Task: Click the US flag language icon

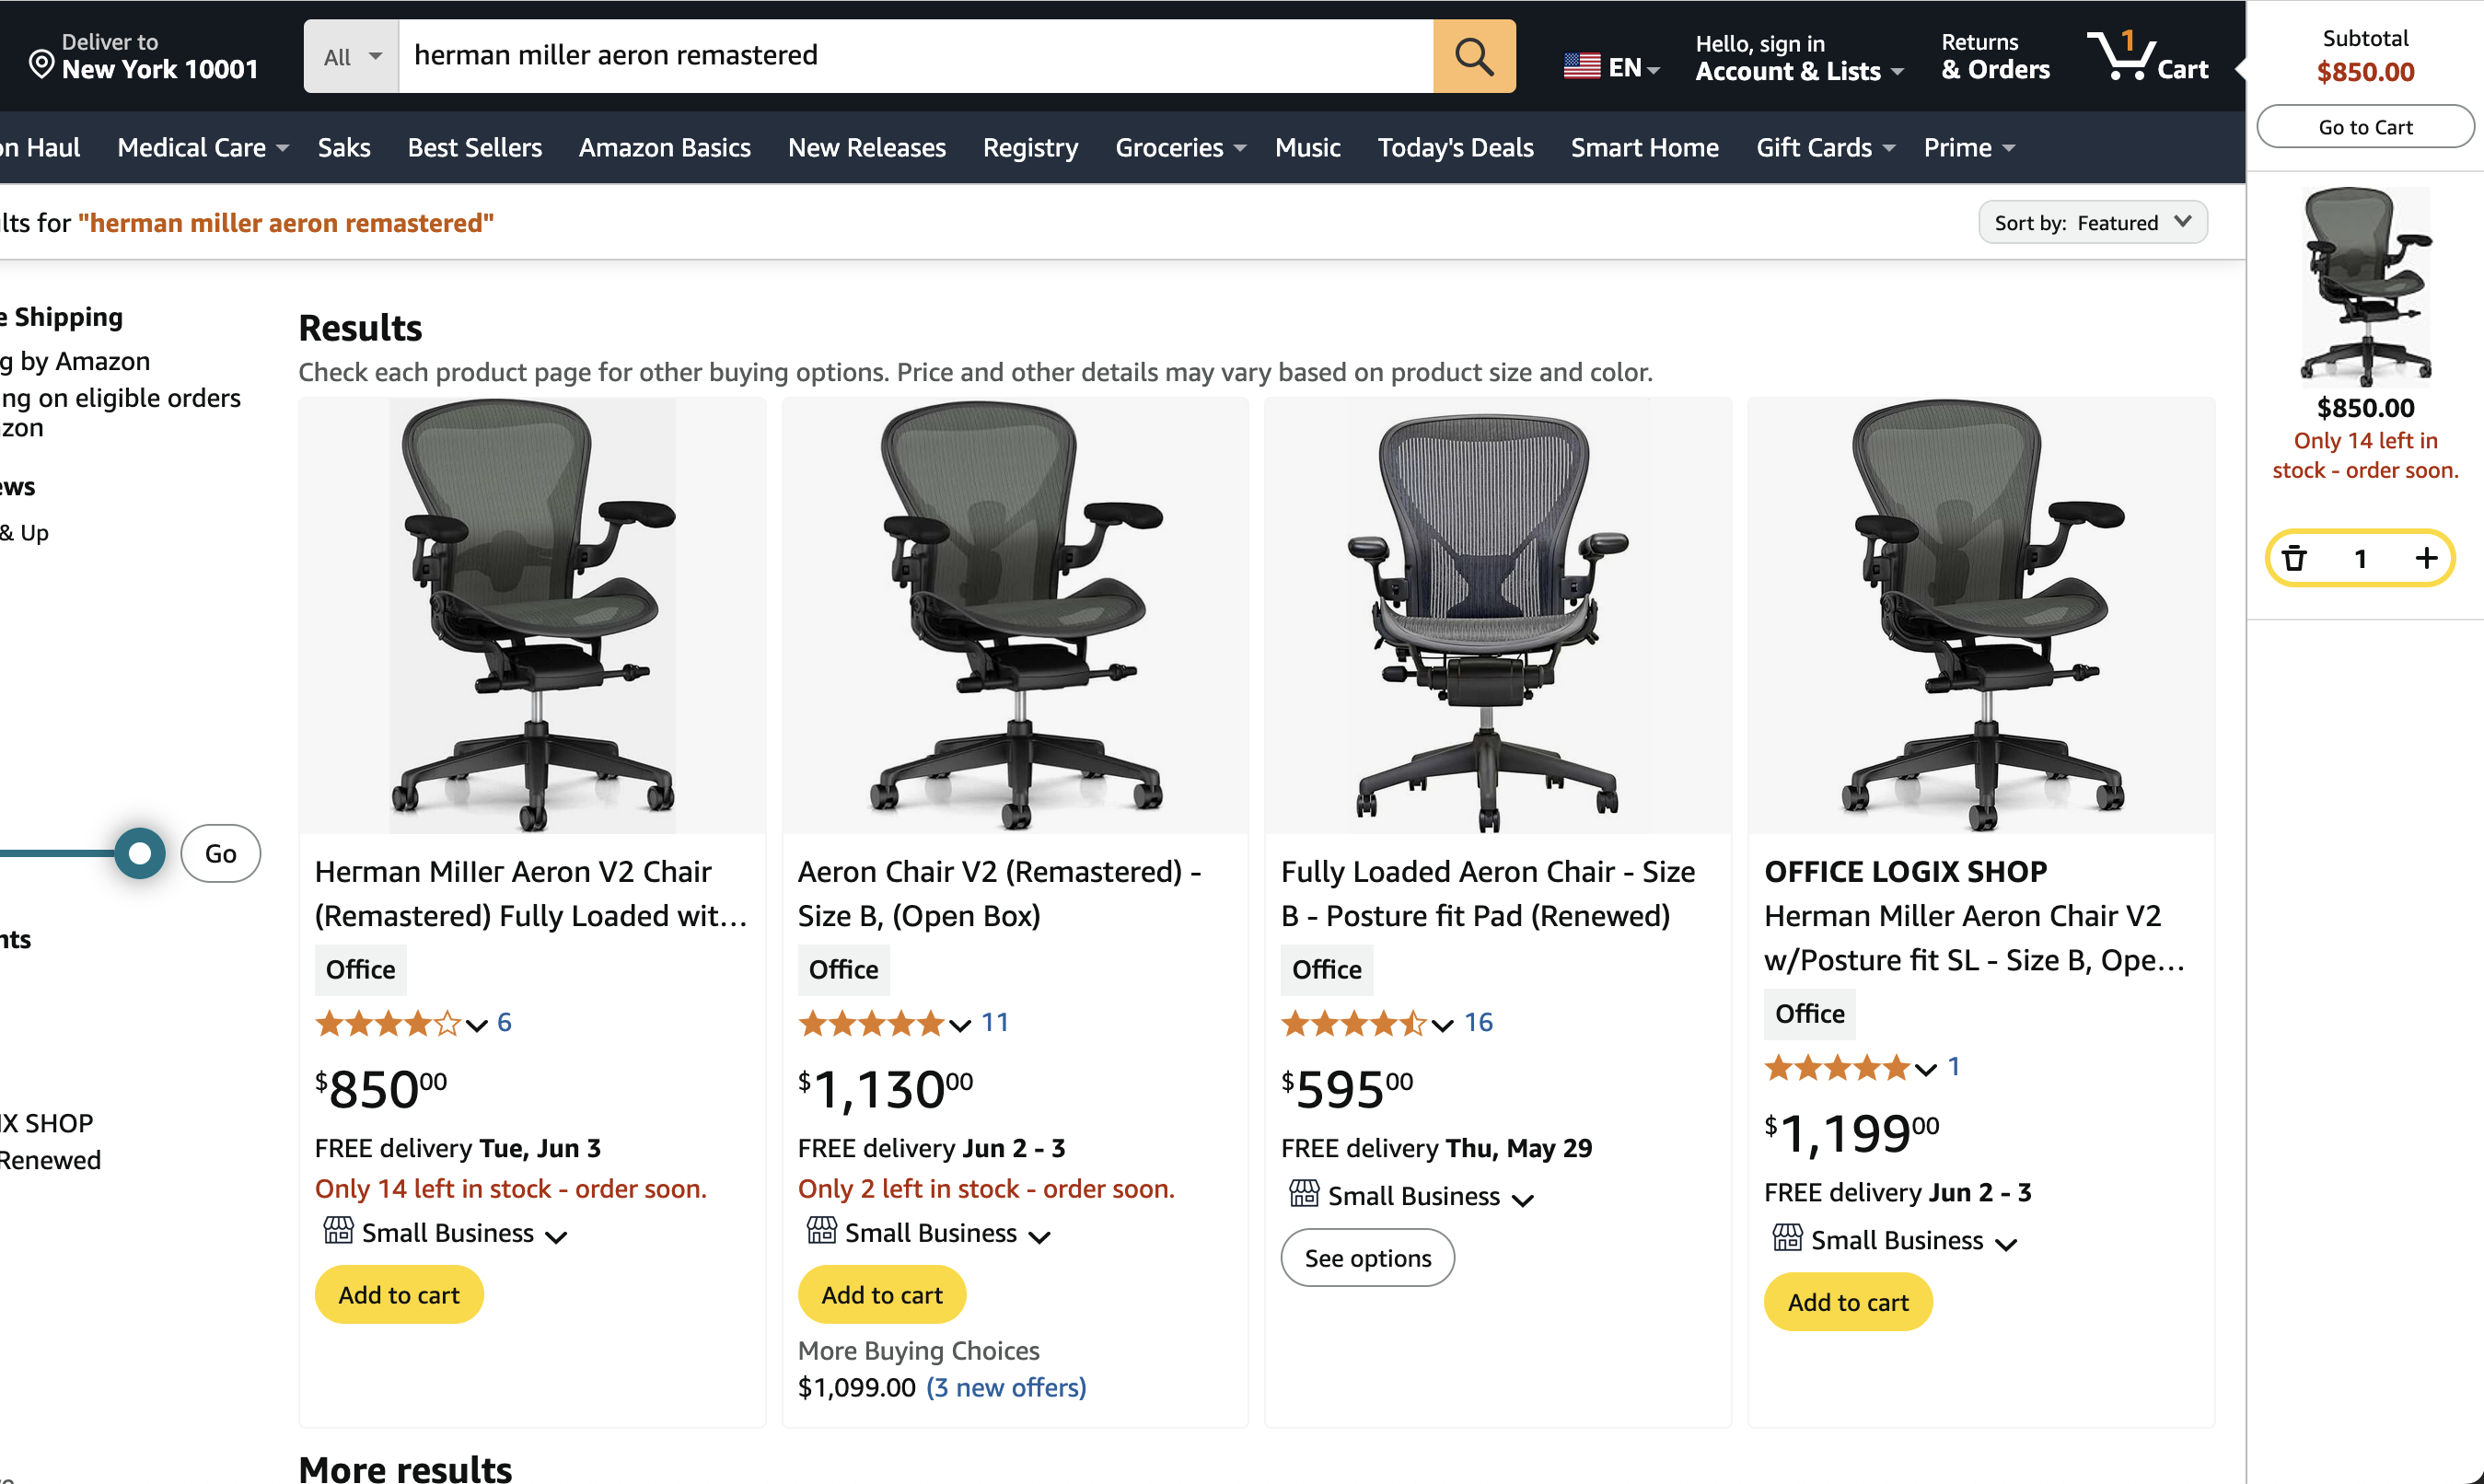Action: [1581, 67]
